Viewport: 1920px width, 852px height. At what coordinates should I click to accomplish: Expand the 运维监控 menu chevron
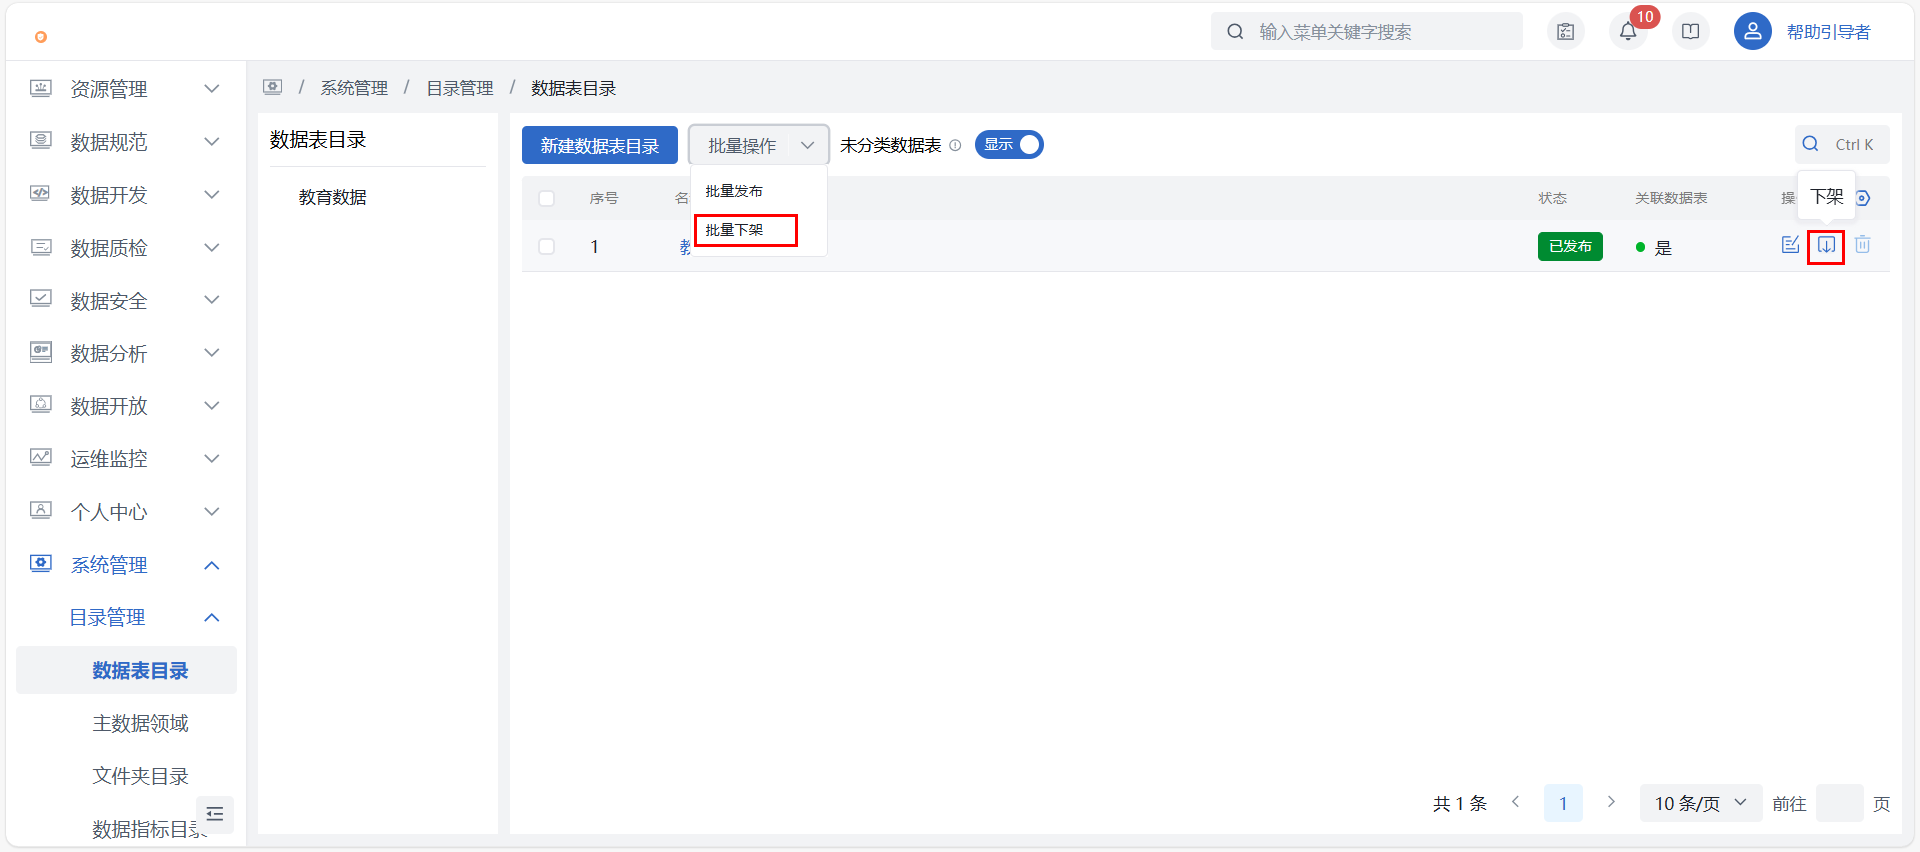212,459
